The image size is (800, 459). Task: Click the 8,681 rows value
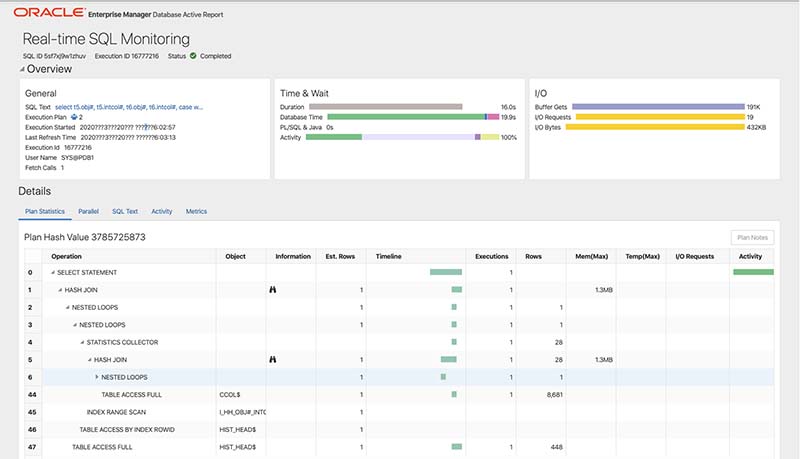[x=555, y=395]
